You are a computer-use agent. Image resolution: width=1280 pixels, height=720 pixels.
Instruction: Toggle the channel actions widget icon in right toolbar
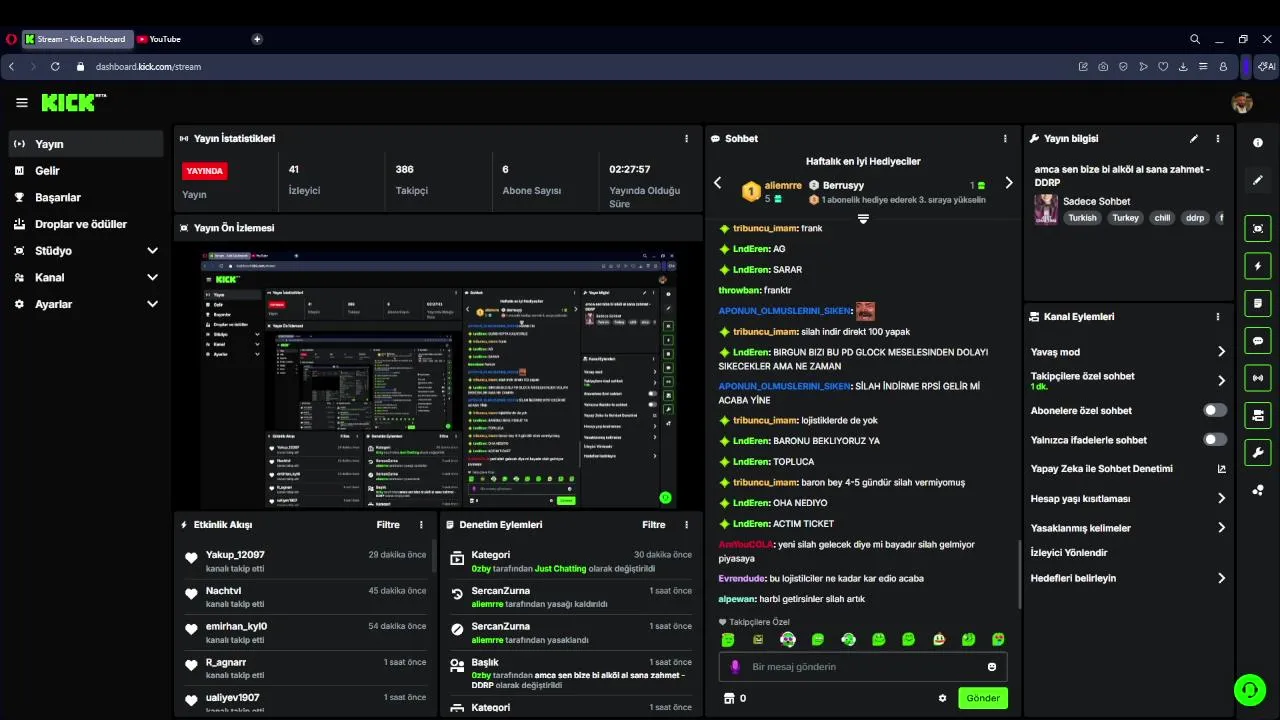pos(1258,415)
